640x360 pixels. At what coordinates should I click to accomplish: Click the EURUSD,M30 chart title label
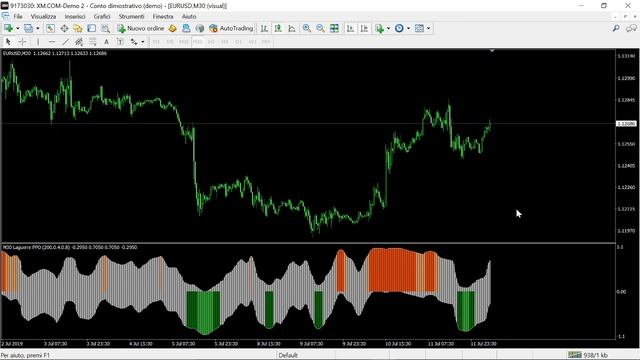55,53
